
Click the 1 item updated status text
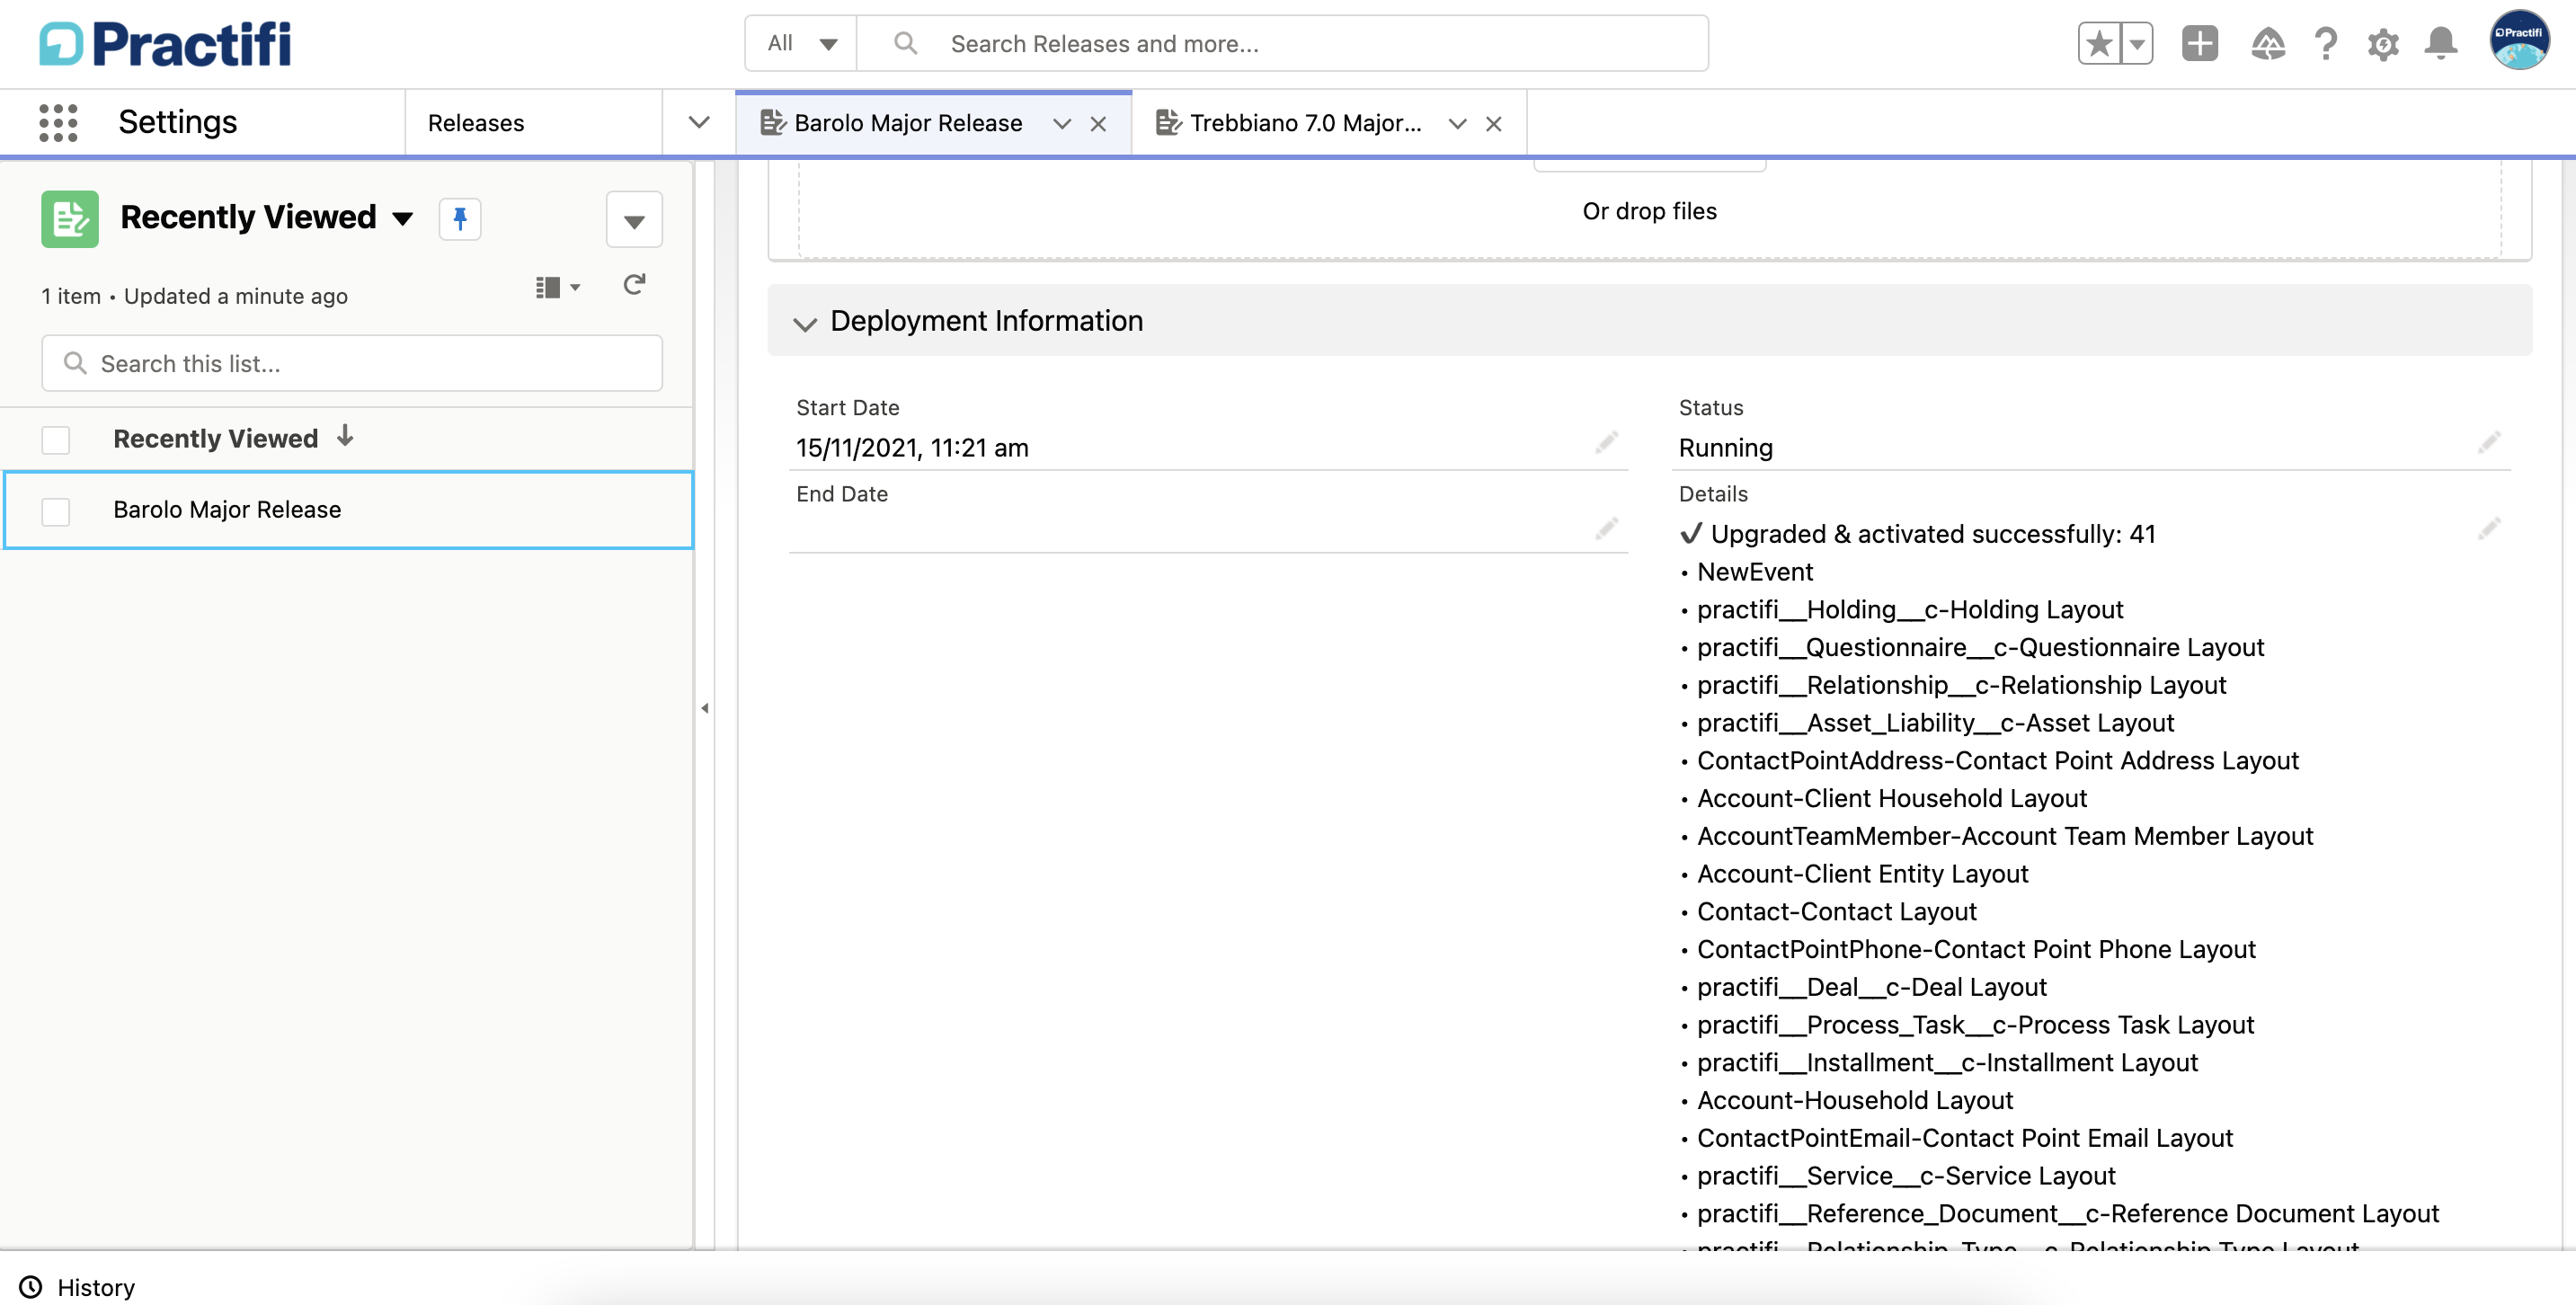tap(194, 296)
